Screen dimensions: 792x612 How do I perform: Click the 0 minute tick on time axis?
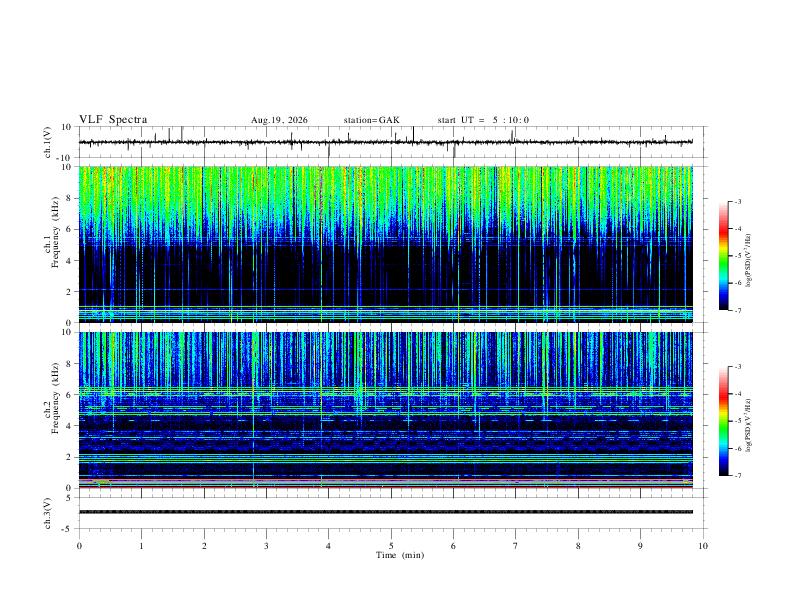79,546
